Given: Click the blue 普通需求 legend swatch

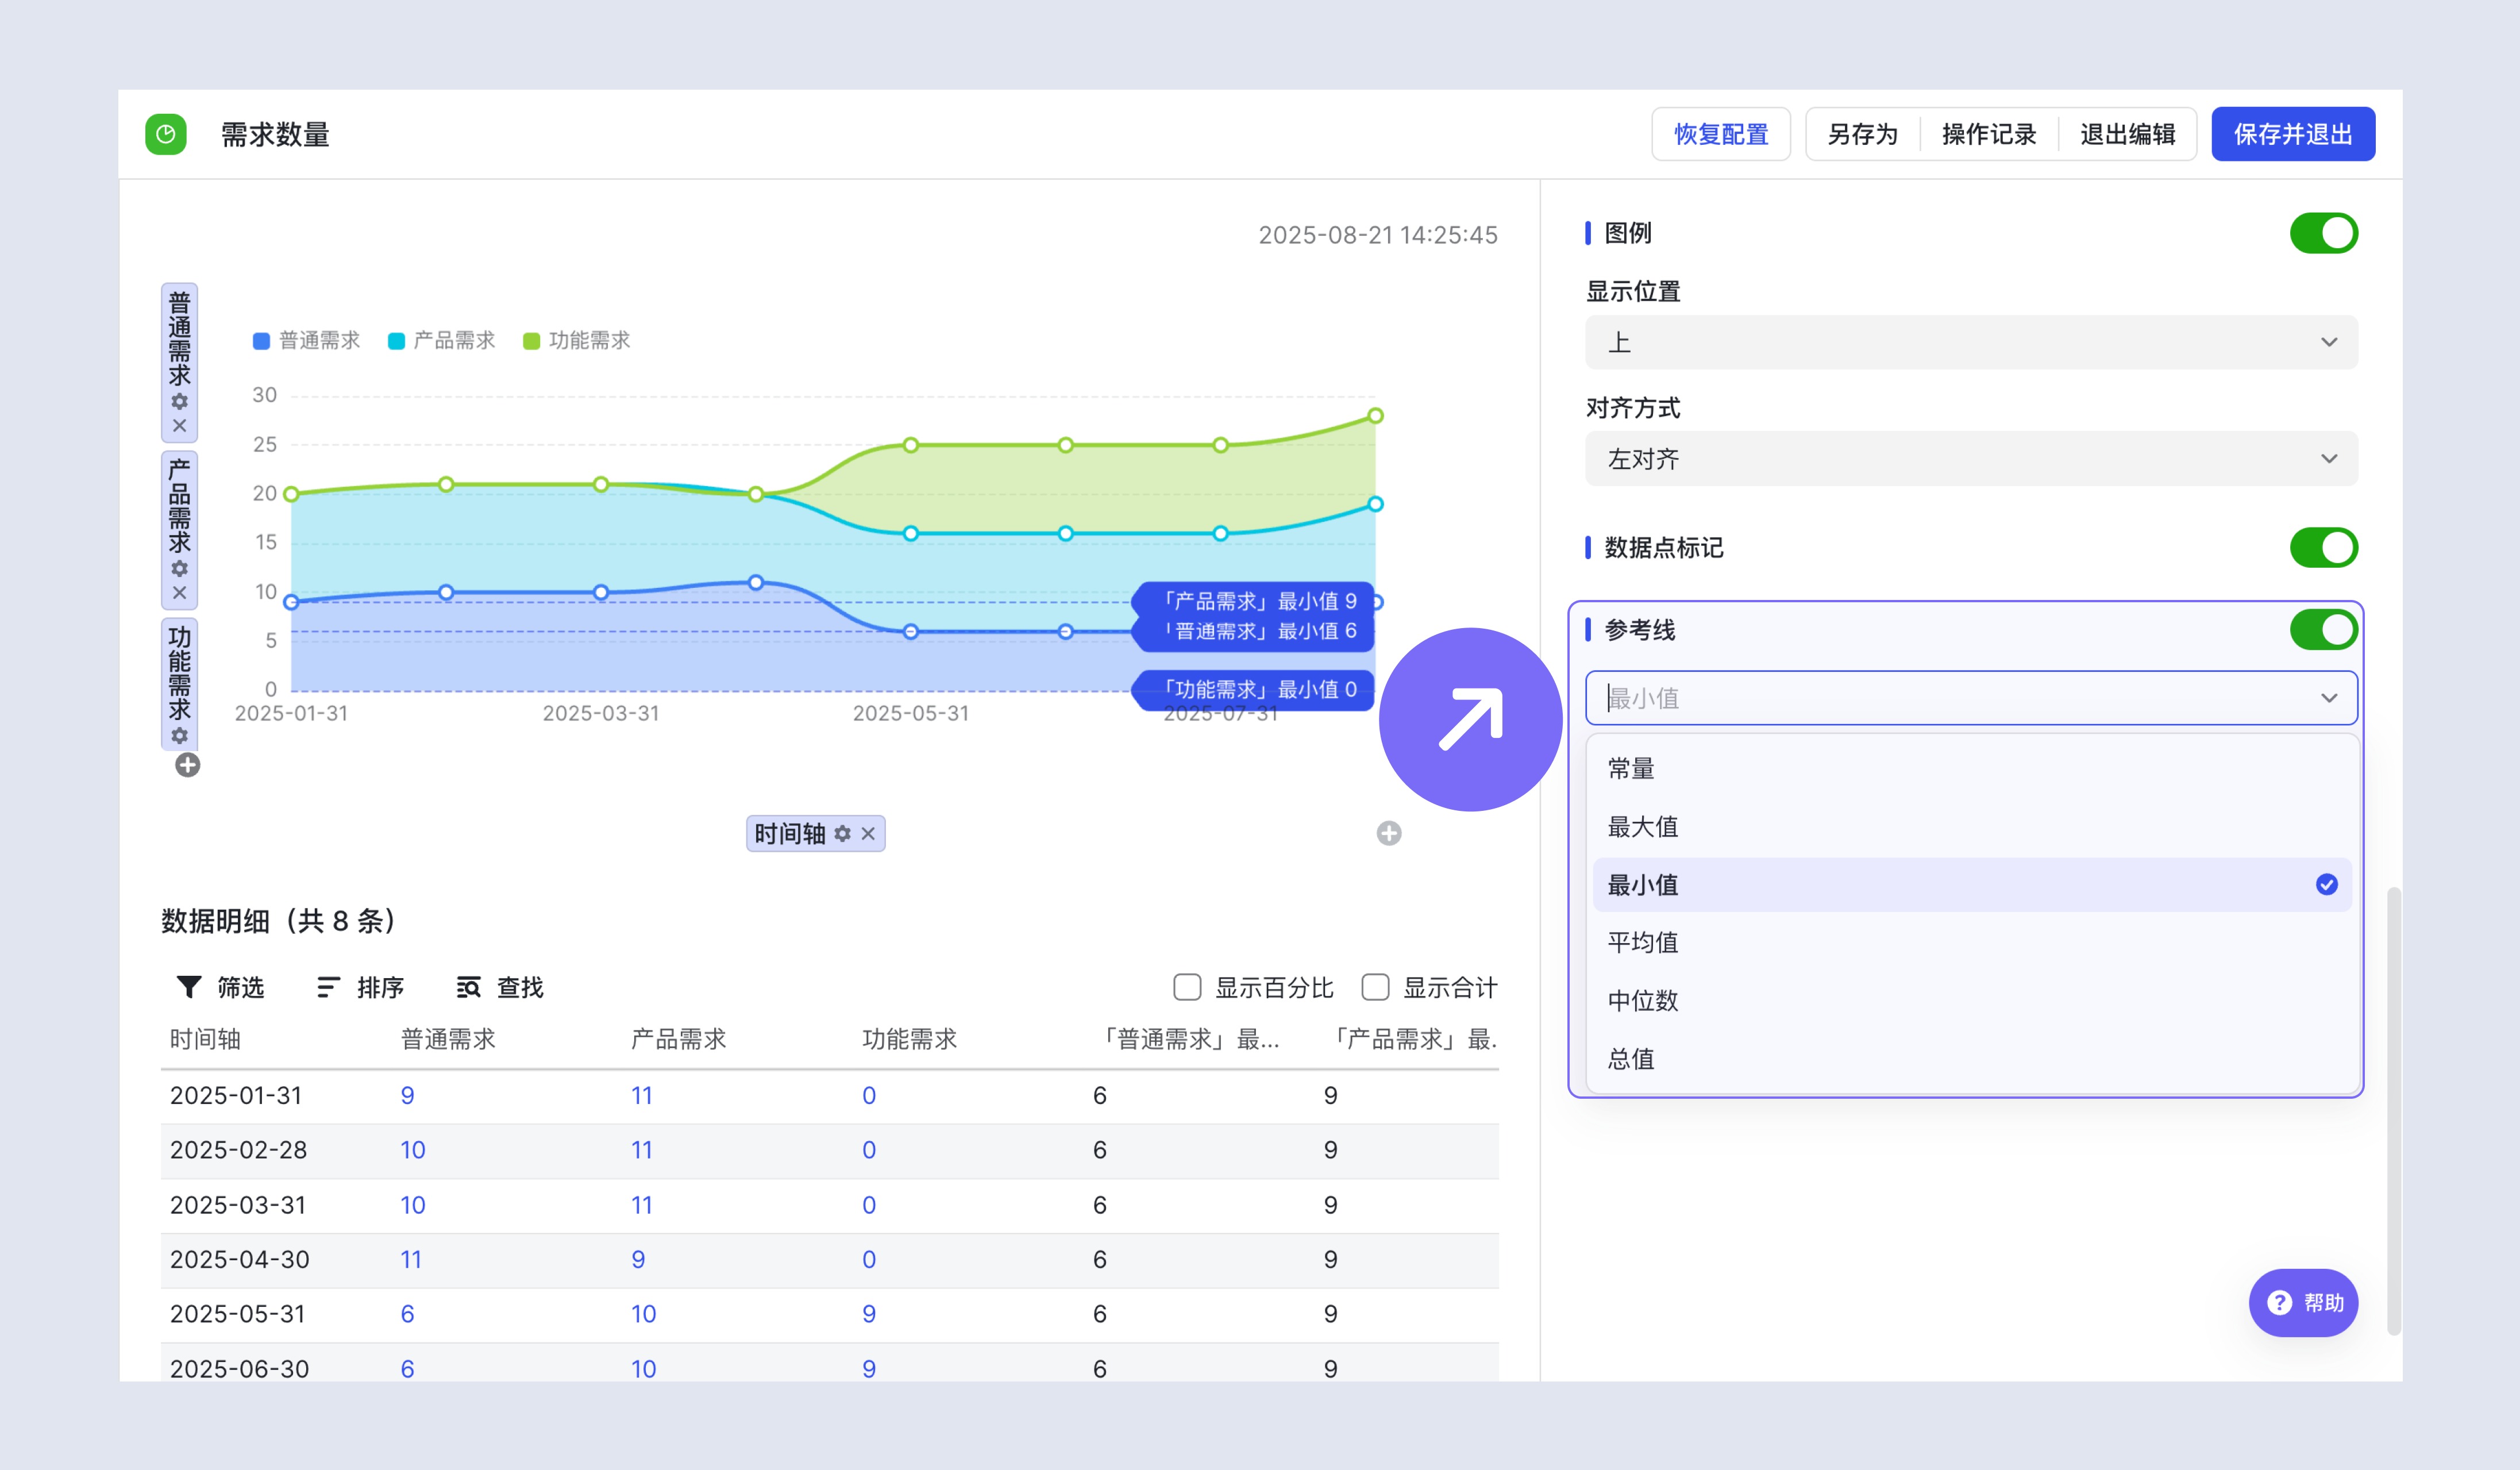Looking at the screenshot, I should point(261,341).
